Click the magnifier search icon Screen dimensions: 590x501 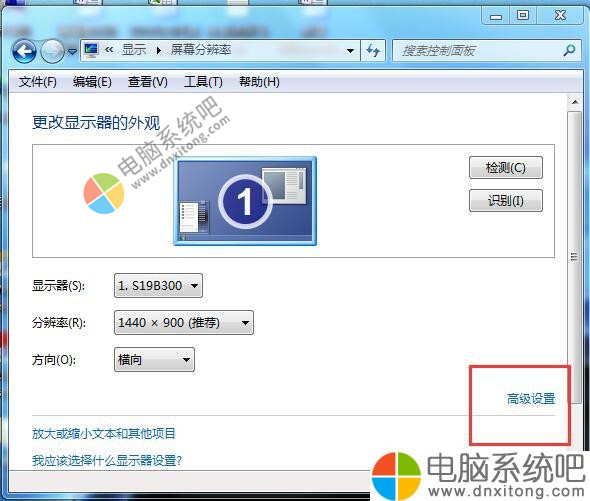point(569,50)
